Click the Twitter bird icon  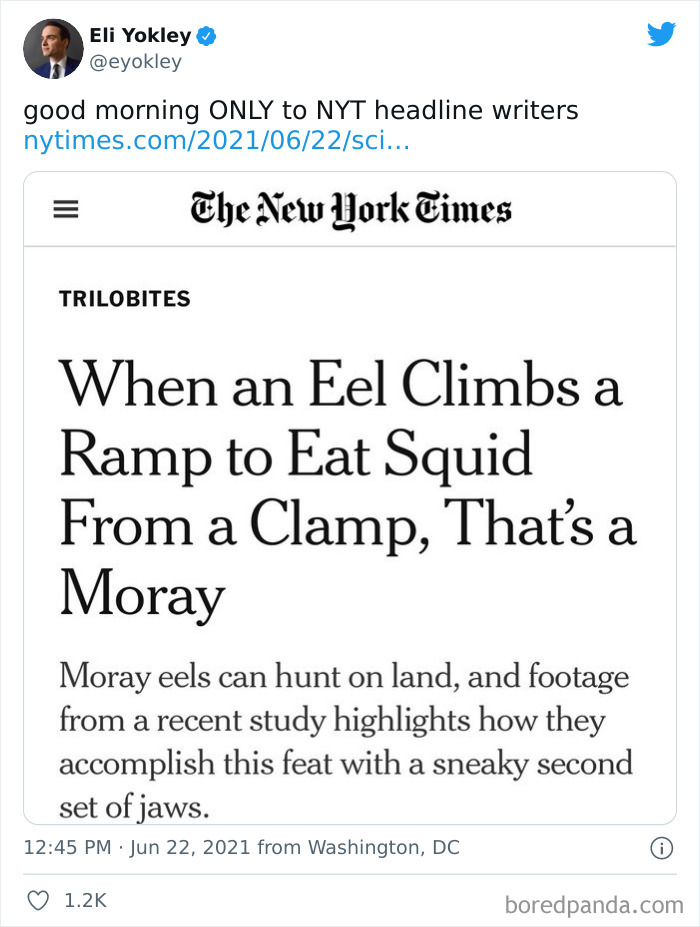point(662,34)
